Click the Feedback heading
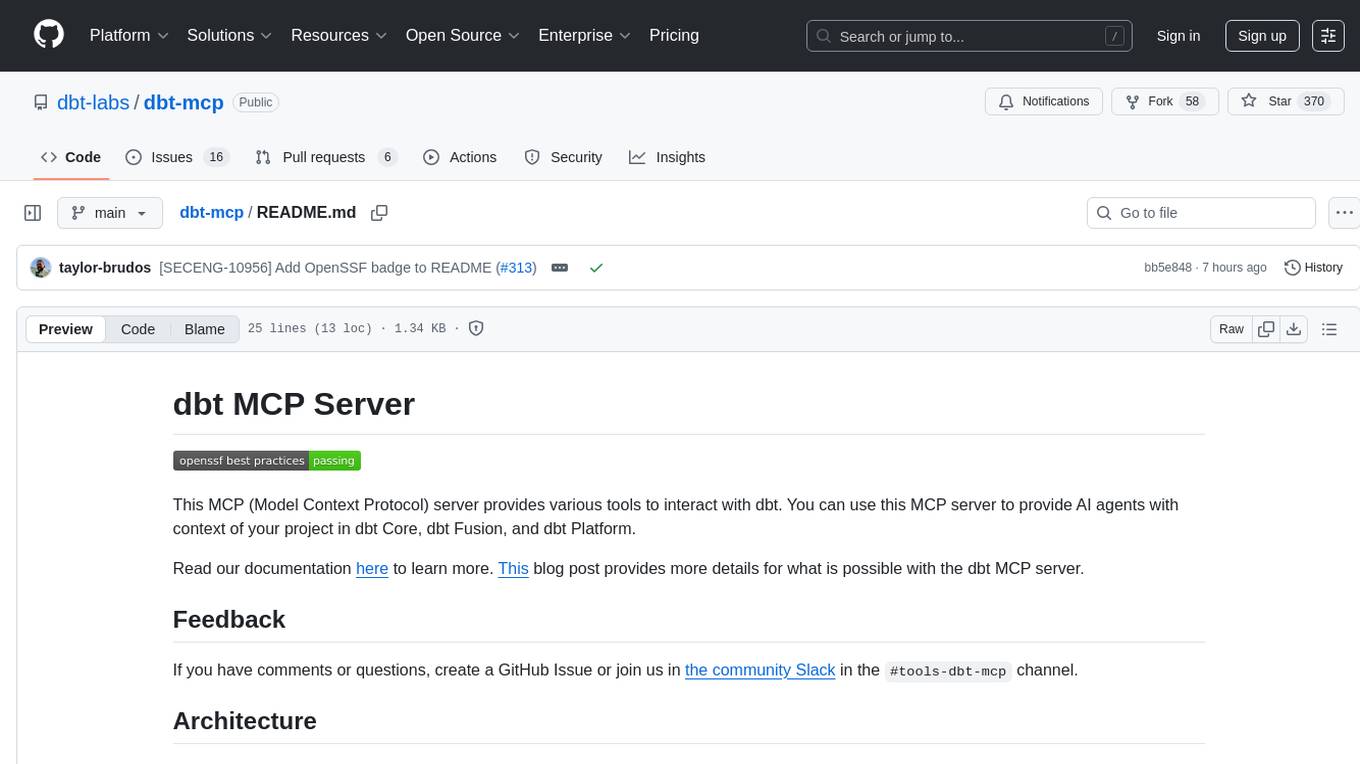Image resolution: width=1360 pixels, height=764 pixels. [229, 619]
